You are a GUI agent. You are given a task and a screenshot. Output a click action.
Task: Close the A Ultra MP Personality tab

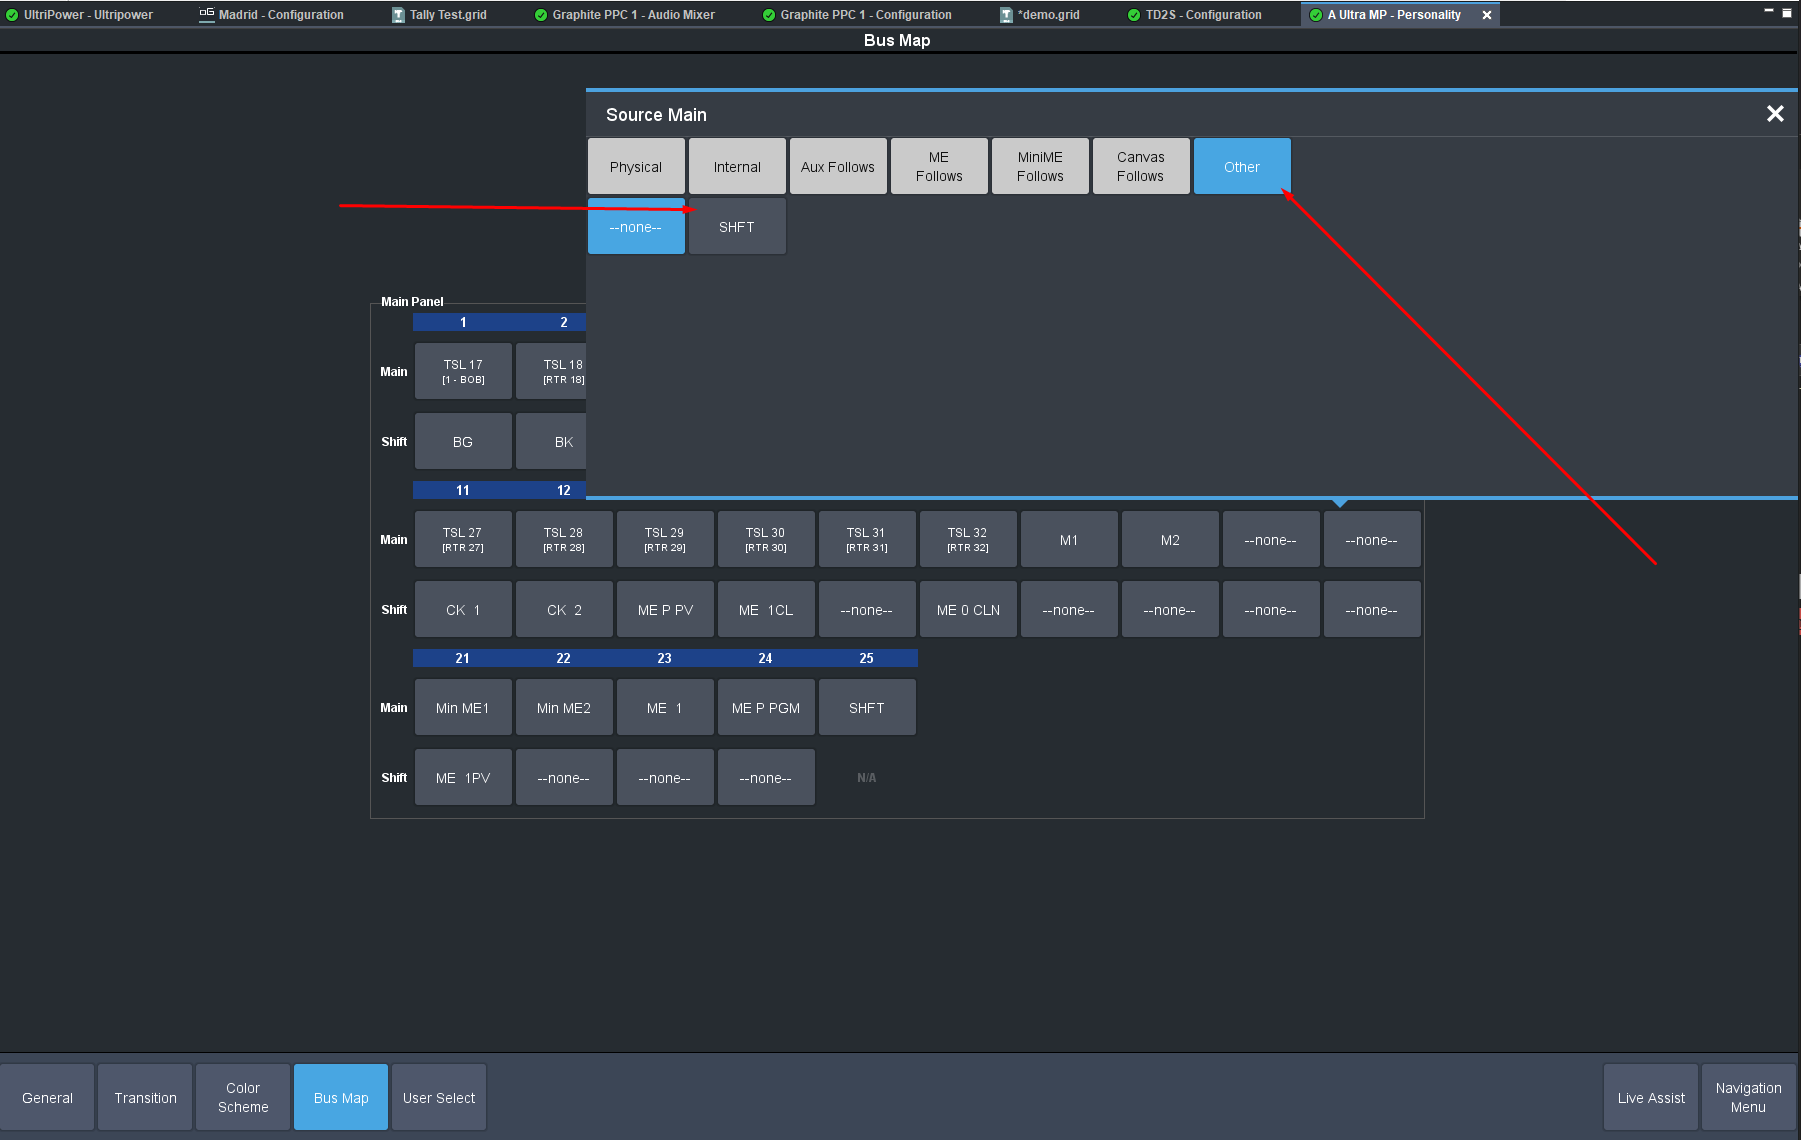point(1487,15)
